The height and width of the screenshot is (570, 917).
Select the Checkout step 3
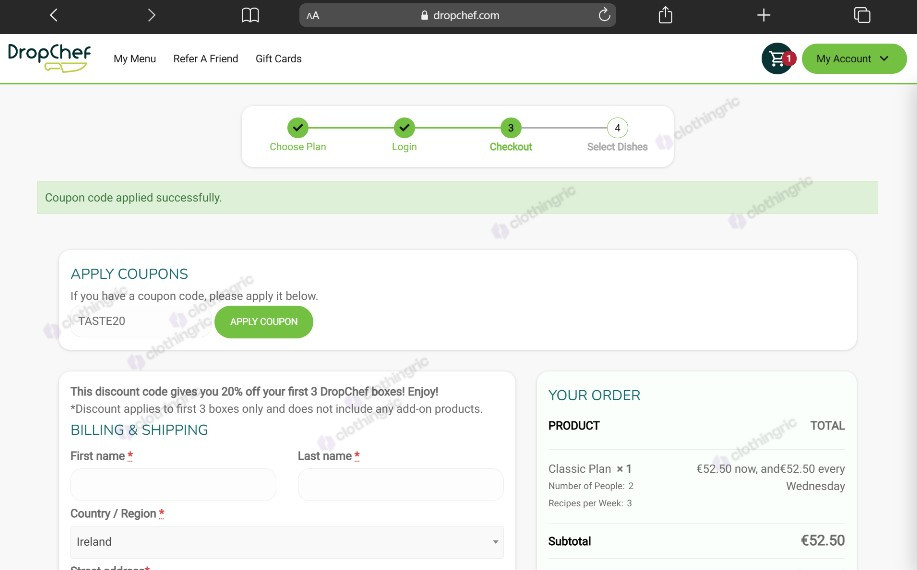point(511,135)
